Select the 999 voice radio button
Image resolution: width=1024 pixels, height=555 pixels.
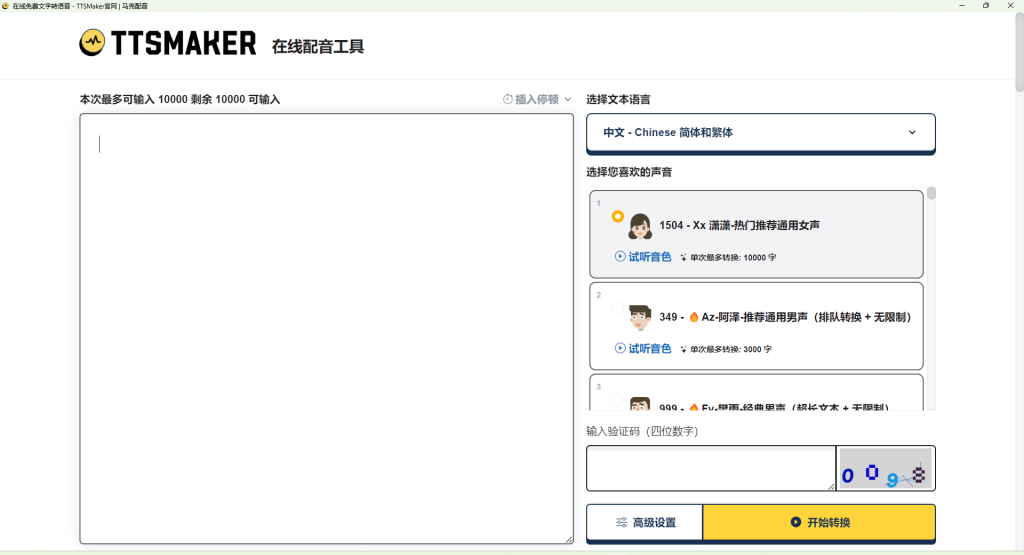point(617,400)
